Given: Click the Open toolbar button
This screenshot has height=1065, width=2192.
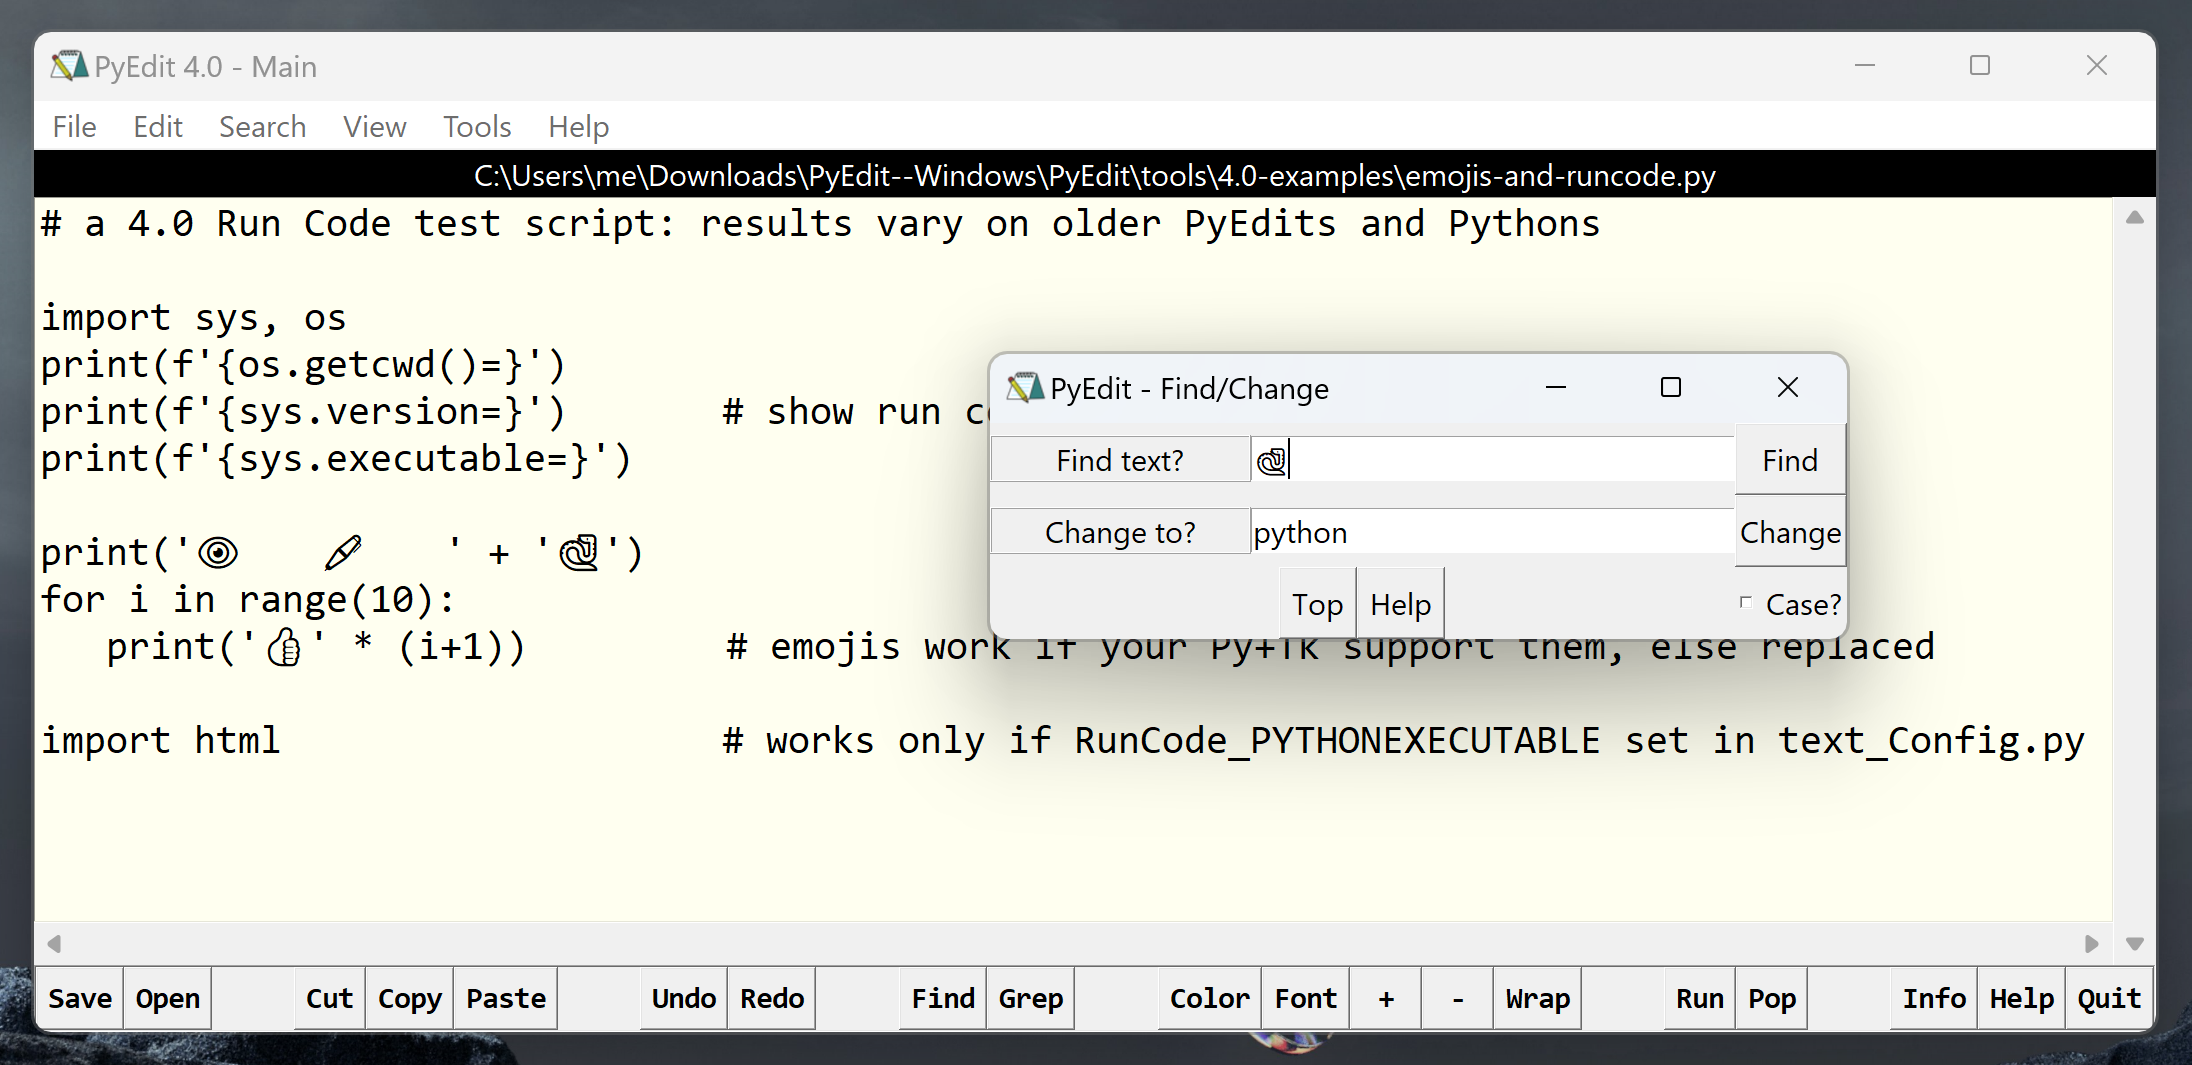Looking at the screenshot, I should 168,998.
